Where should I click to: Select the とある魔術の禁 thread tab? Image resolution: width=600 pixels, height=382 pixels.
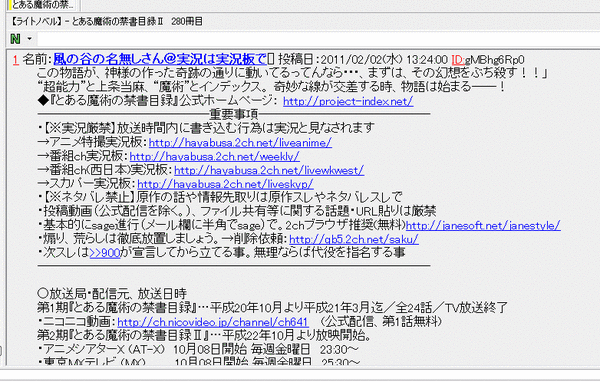pyautogui.click(x=42, y=5)
